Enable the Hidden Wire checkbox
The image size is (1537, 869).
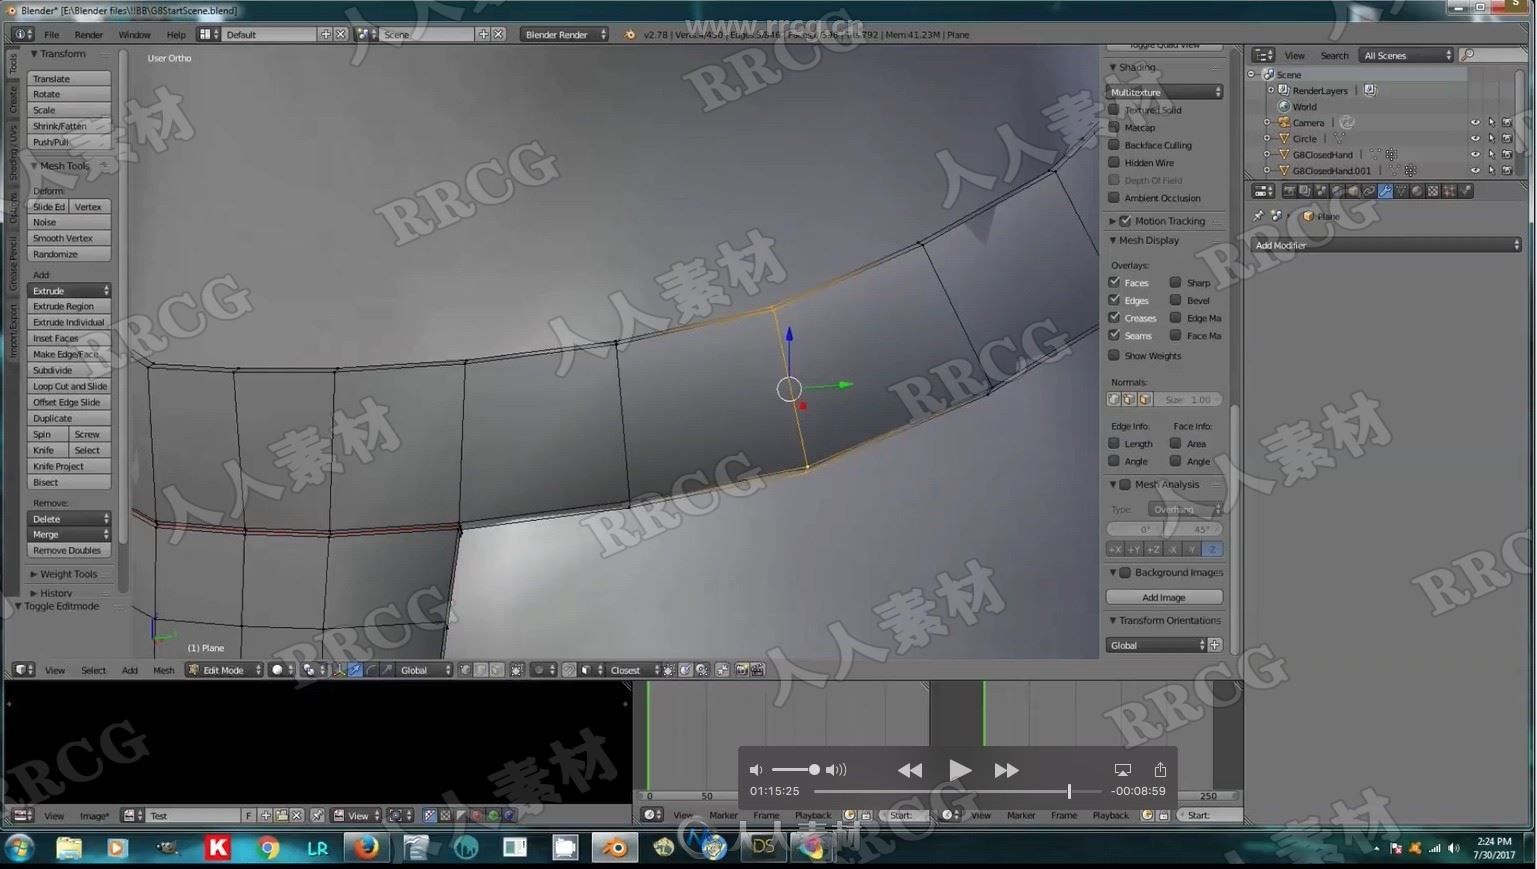click(1114, 162)
